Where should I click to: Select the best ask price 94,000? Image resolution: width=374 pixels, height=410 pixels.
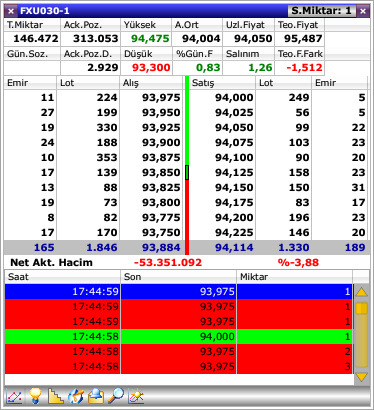point(234,97)
